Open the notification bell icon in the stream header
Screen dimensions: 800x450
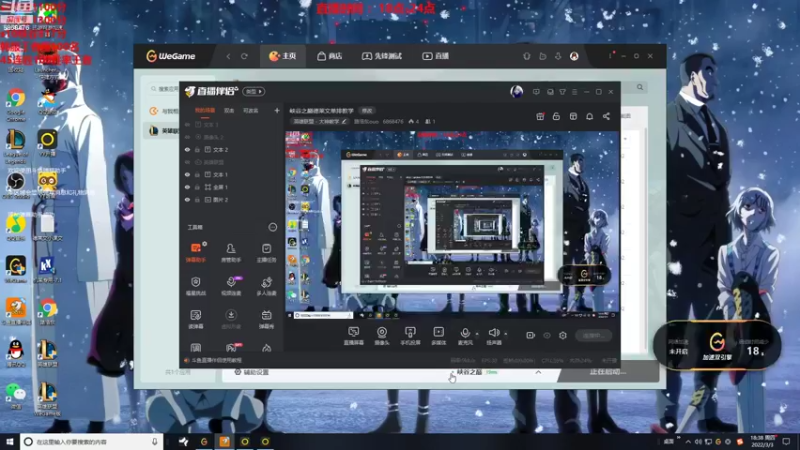pos(589,116)
